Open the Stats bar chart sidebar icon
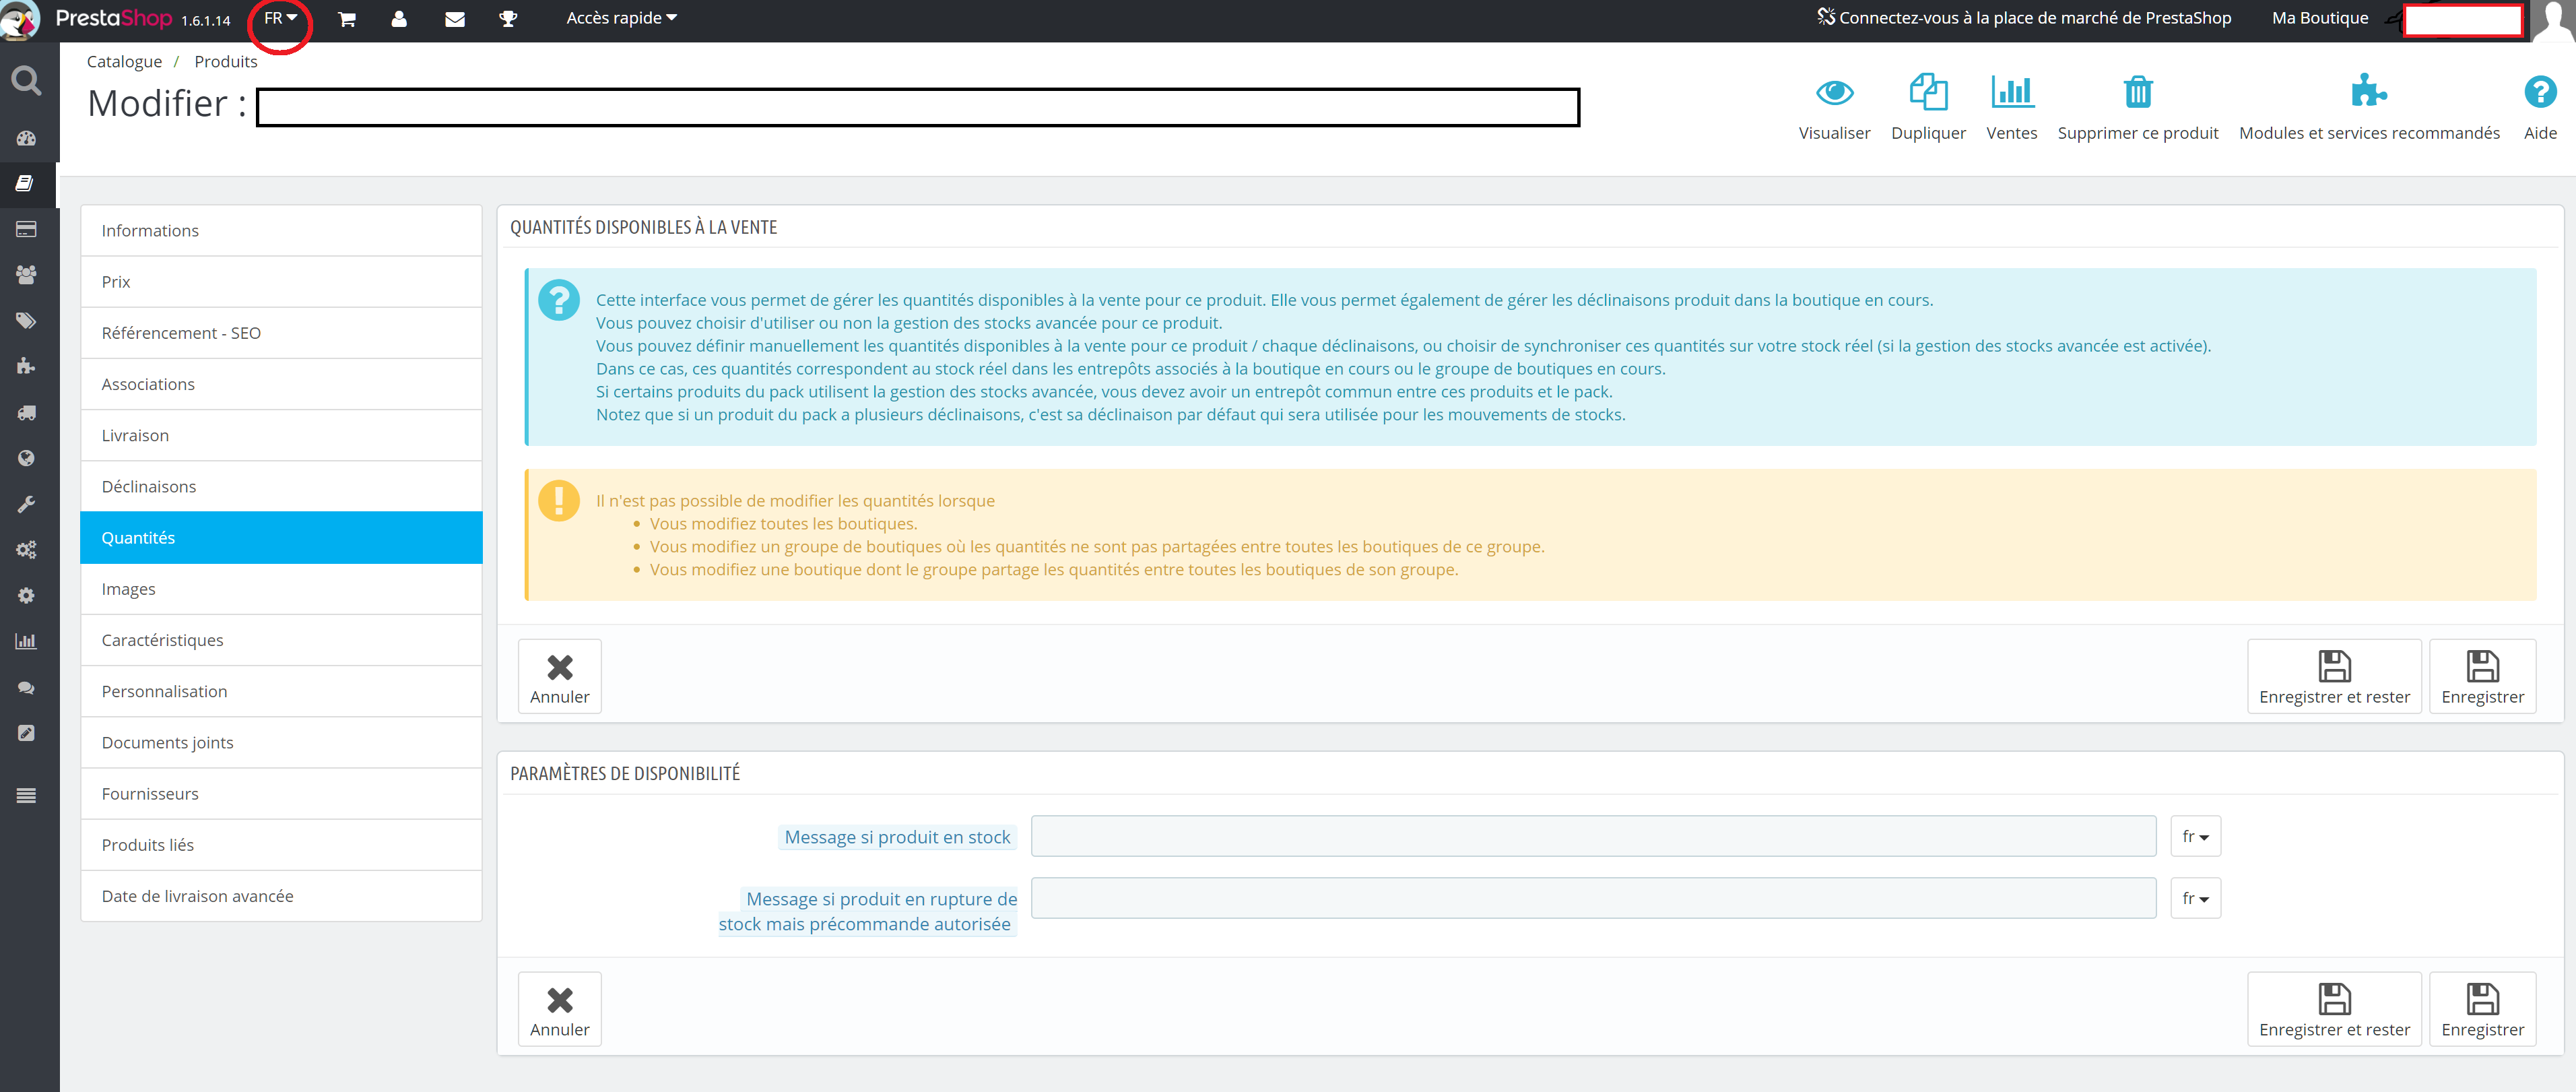Viewport: 2576px width, 1092px height. click(26, 641)
